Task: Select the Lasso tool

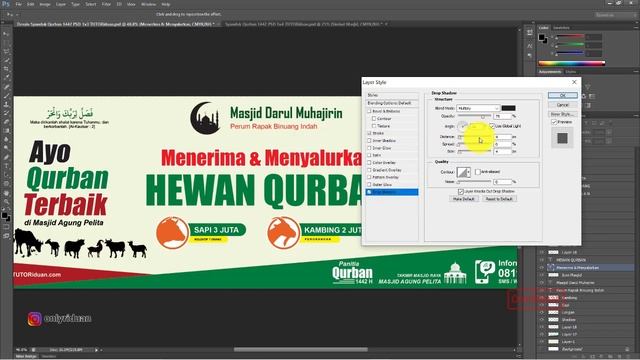Action: [x=6, y=51]
